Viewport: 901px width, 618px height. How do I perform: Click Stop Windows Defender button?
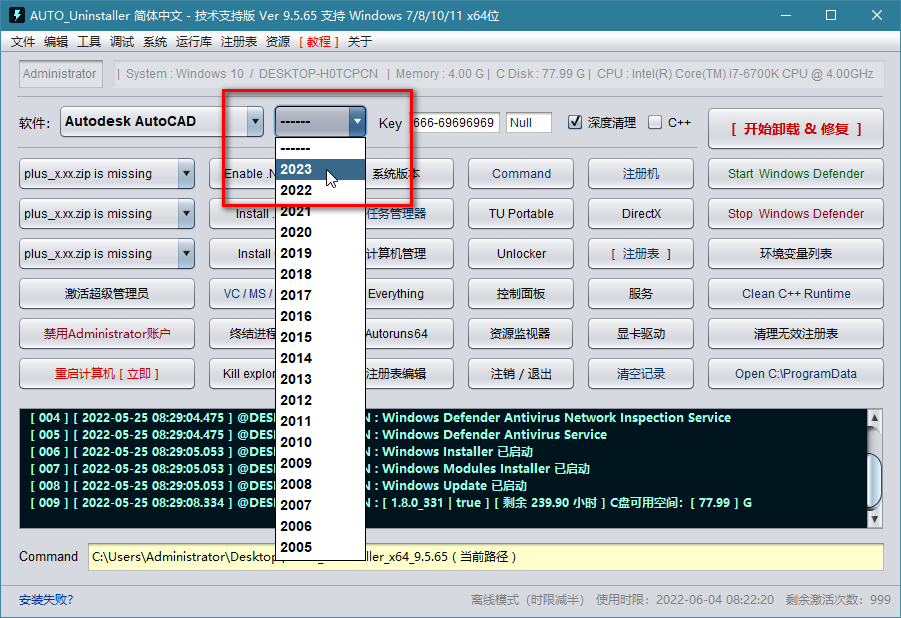point(795,214)
